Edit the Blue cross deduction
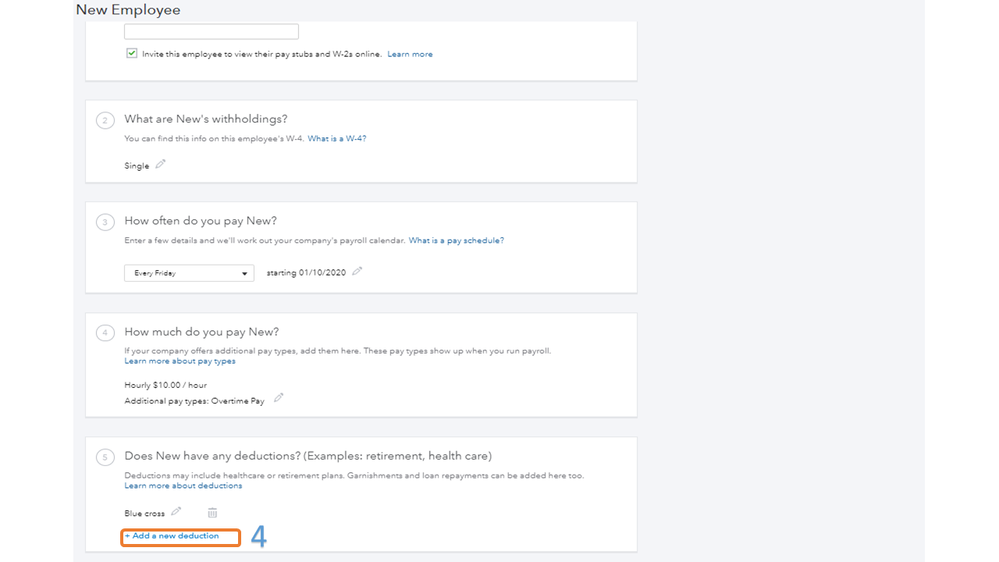 click(x=177, y=512)
